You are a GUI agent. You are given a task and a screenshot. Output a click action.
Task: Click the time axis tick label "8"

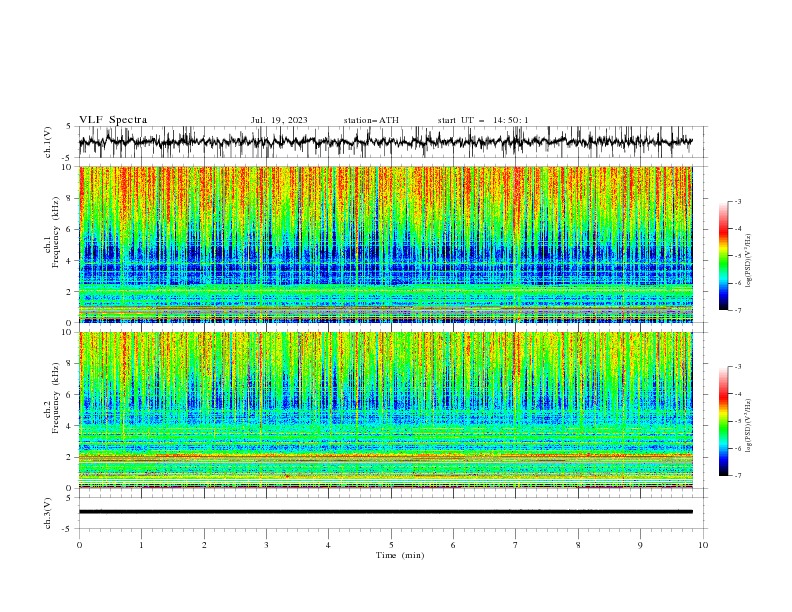[578, 545]
